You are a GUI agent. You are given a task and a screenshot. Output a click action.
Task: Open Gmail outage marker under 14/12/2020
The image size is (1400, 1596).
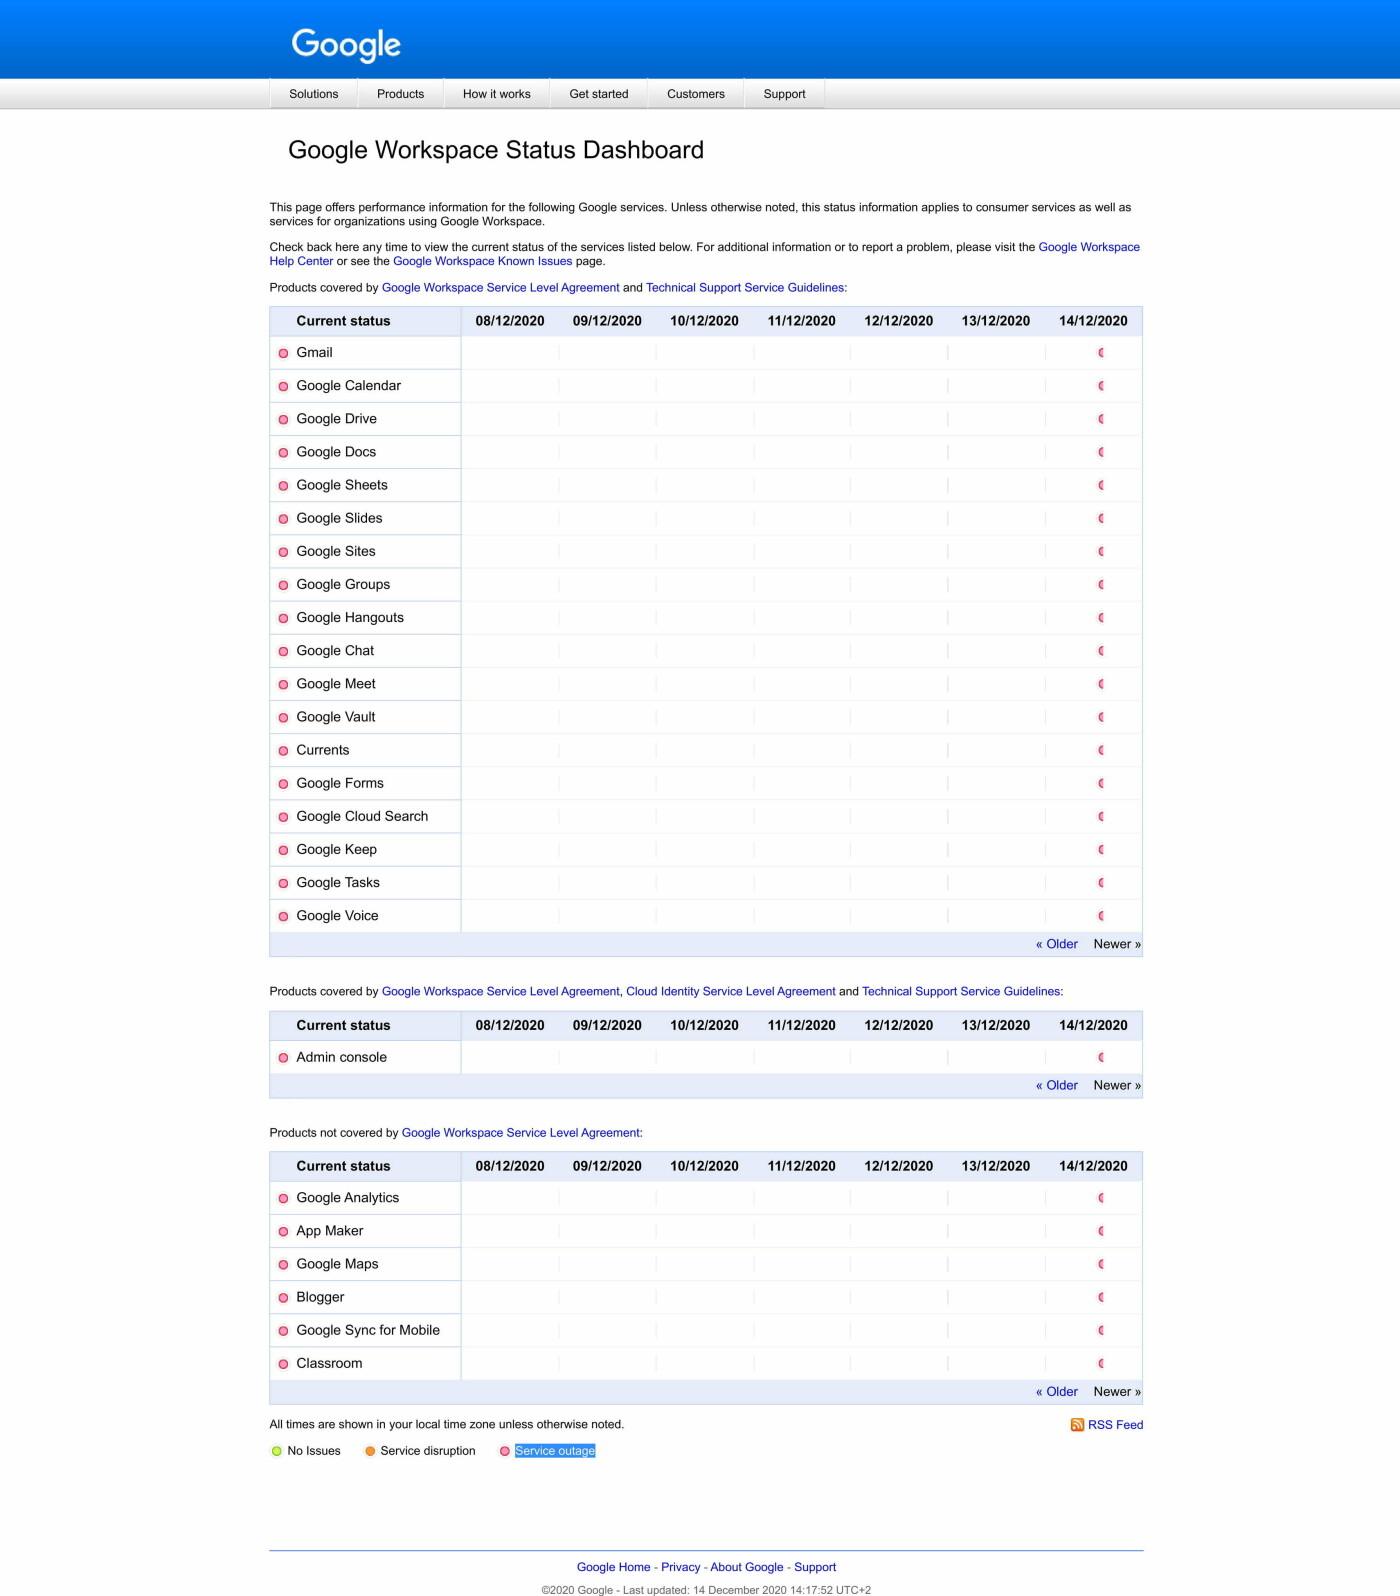coord(1101,353)
